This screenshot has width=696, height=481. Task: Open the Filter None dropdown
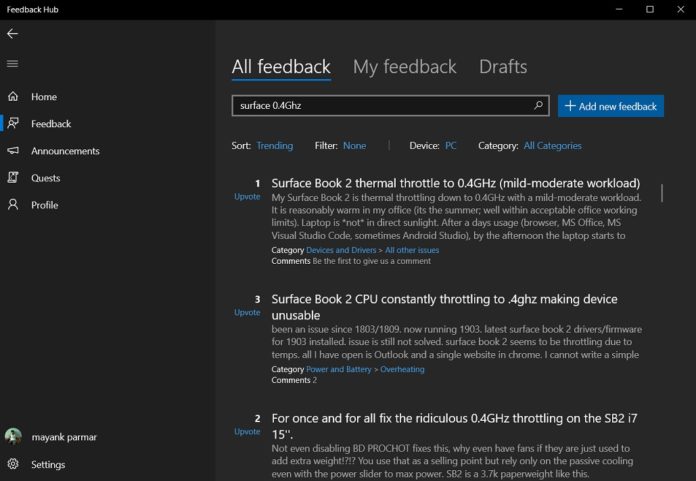click(x=354, y=146)
